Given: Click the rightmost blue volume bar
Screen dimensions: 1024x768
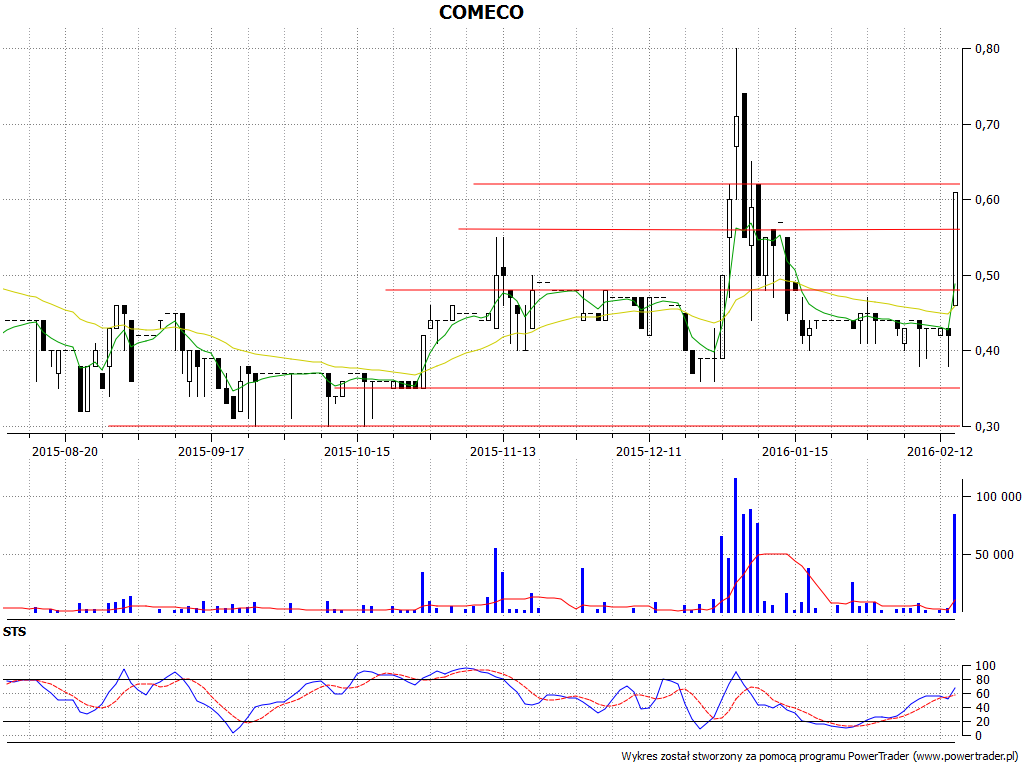Looking at the screenshot, I should tap(954, 562).
